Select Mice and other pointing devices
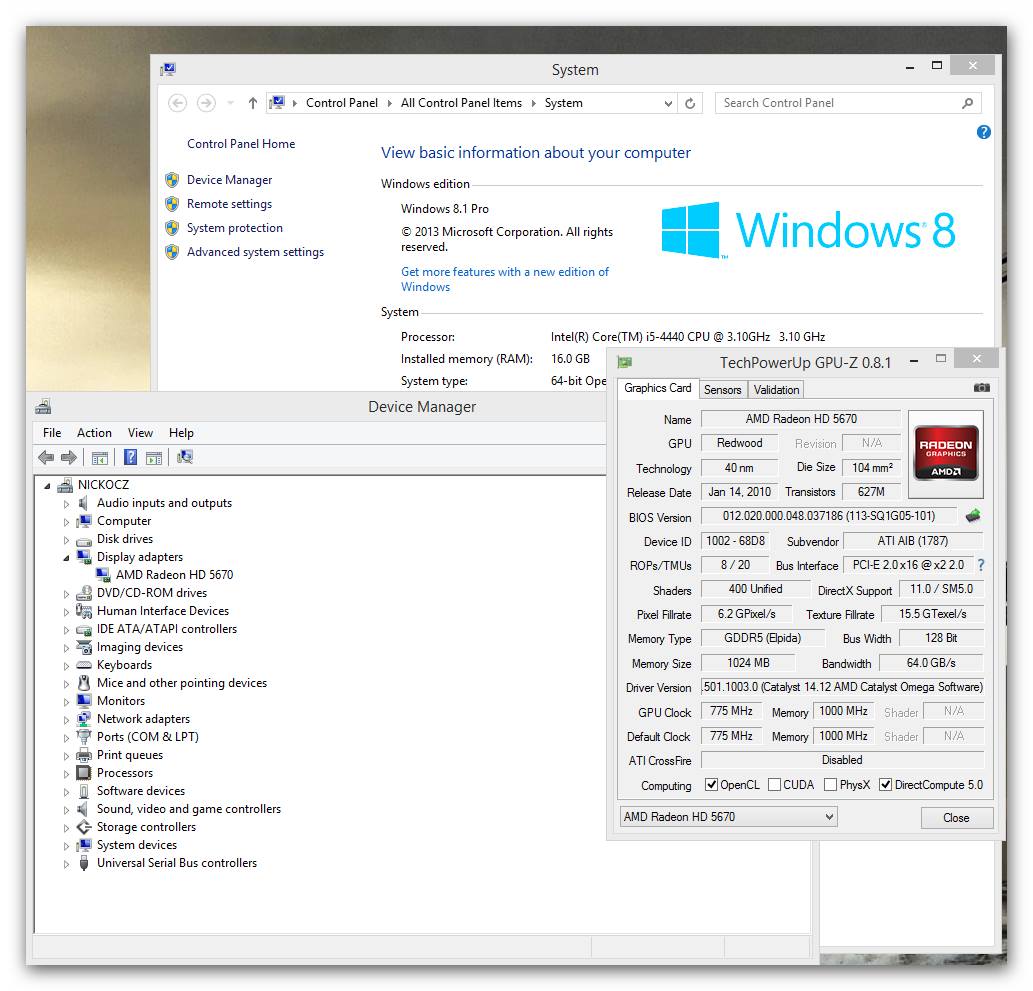 point(182,683)
